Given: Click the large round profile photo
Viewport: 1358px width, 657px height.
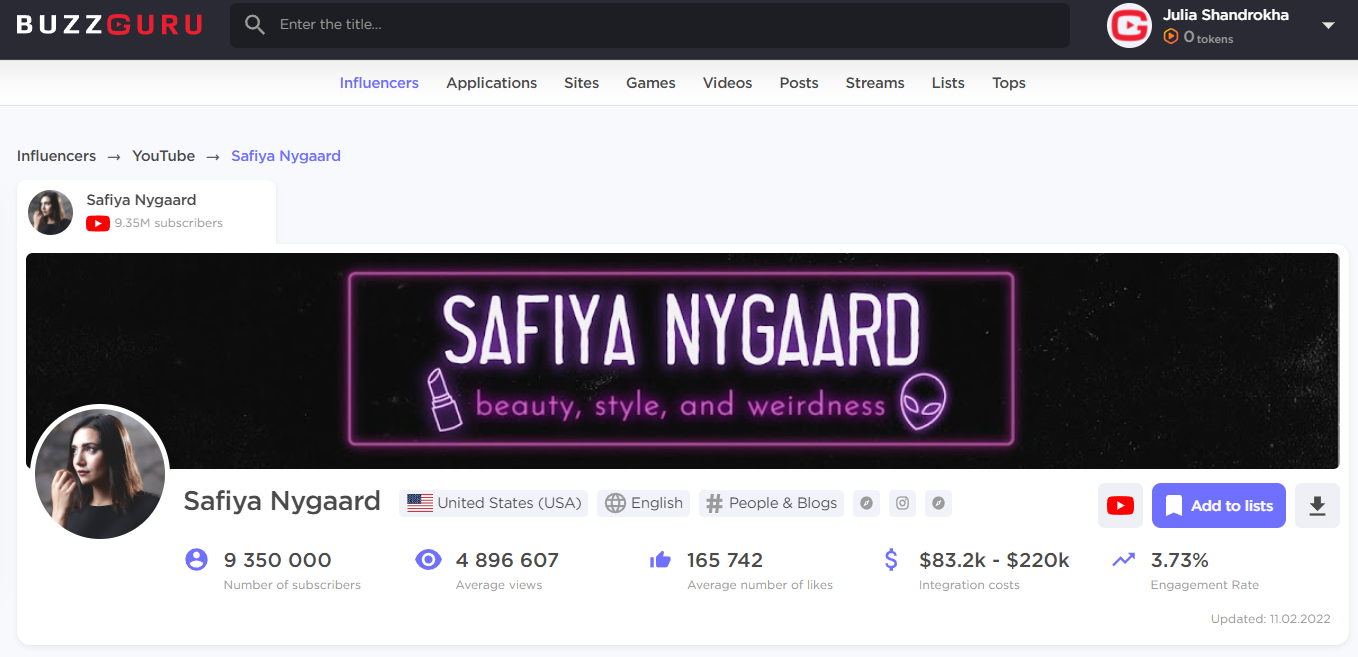Looking at the screenshot, I should pos(100,474).
